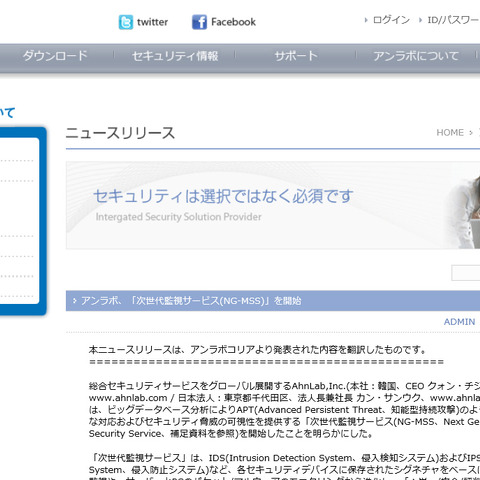480x480 pixels.
Task: Open the Facebook text link
Action: (x=233, y=22)
